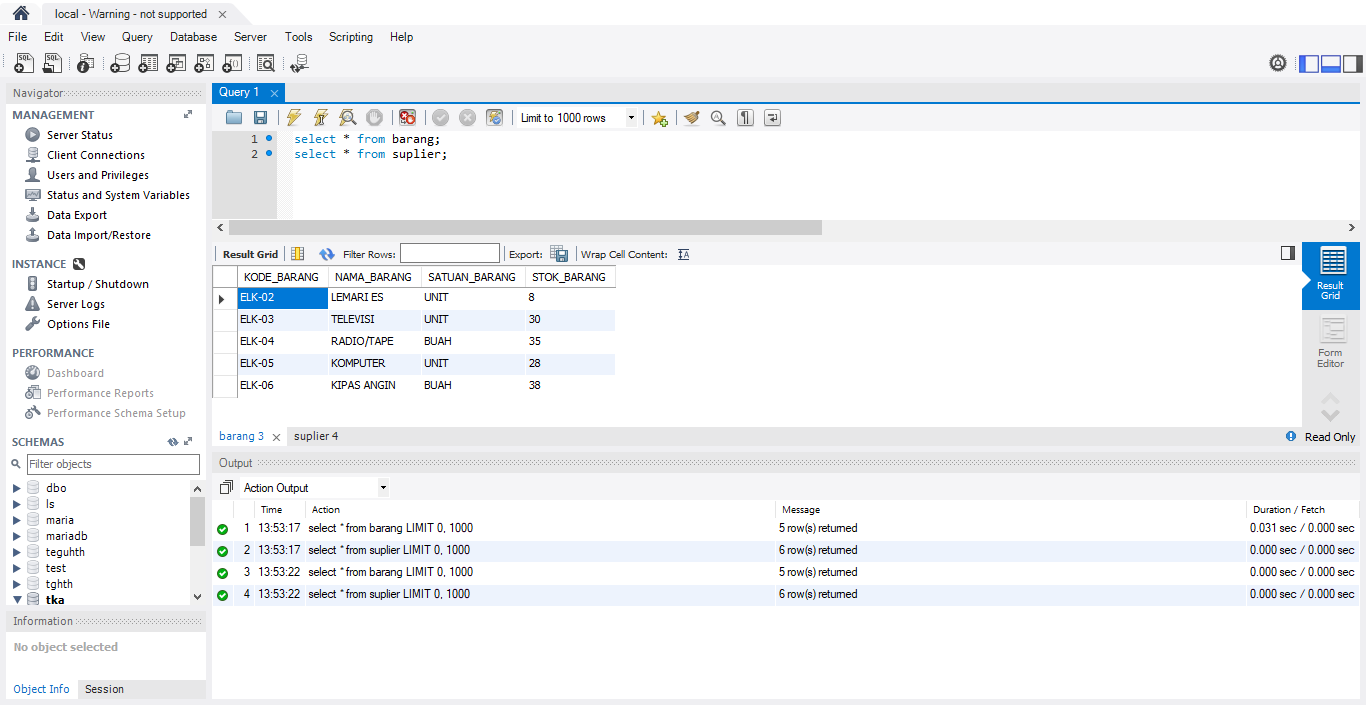Type in the Filter Rows field
Screen dimensions: 1366x705
pos(450,252)
